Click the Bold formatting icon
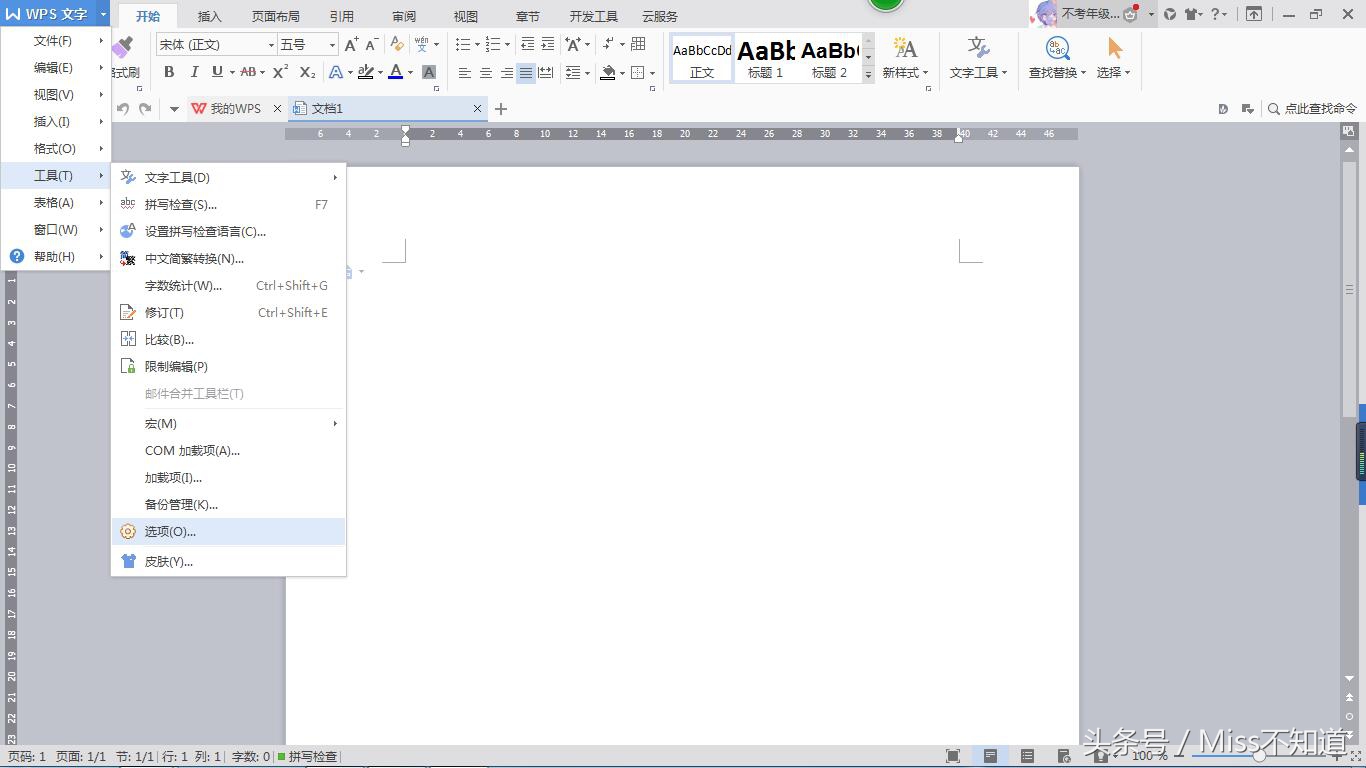Image resolution: width=1366 pixels, height=768 pixels. (169, 72)
